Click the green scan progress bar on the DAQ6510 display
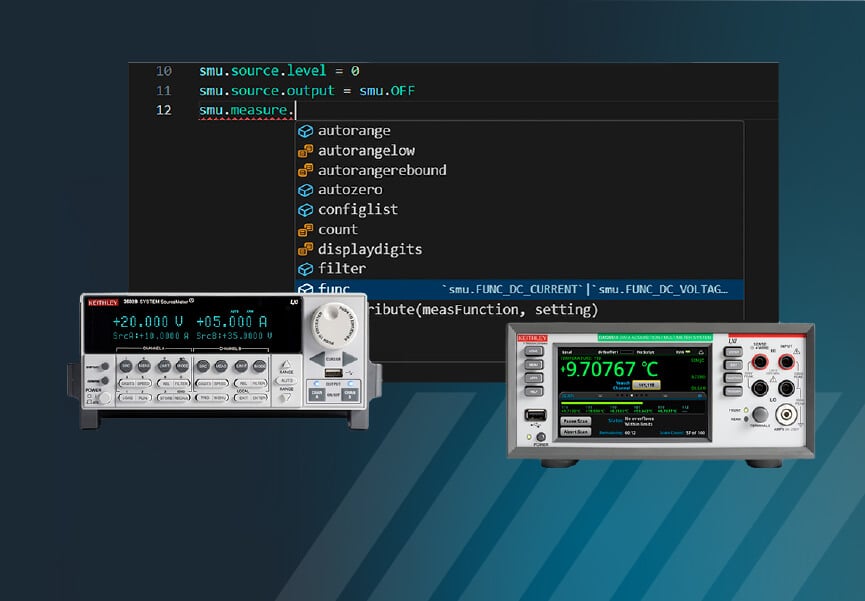This screenshot has width=865, height=601. click(603, 403)
